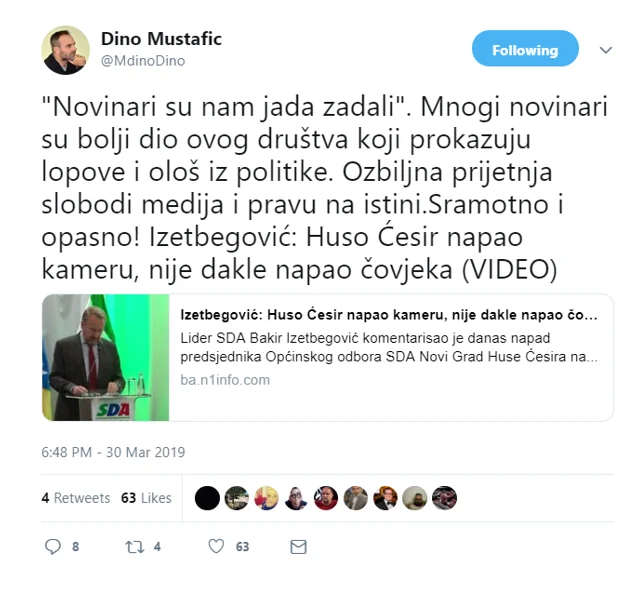Click liker avatar with red shirt

326,498
